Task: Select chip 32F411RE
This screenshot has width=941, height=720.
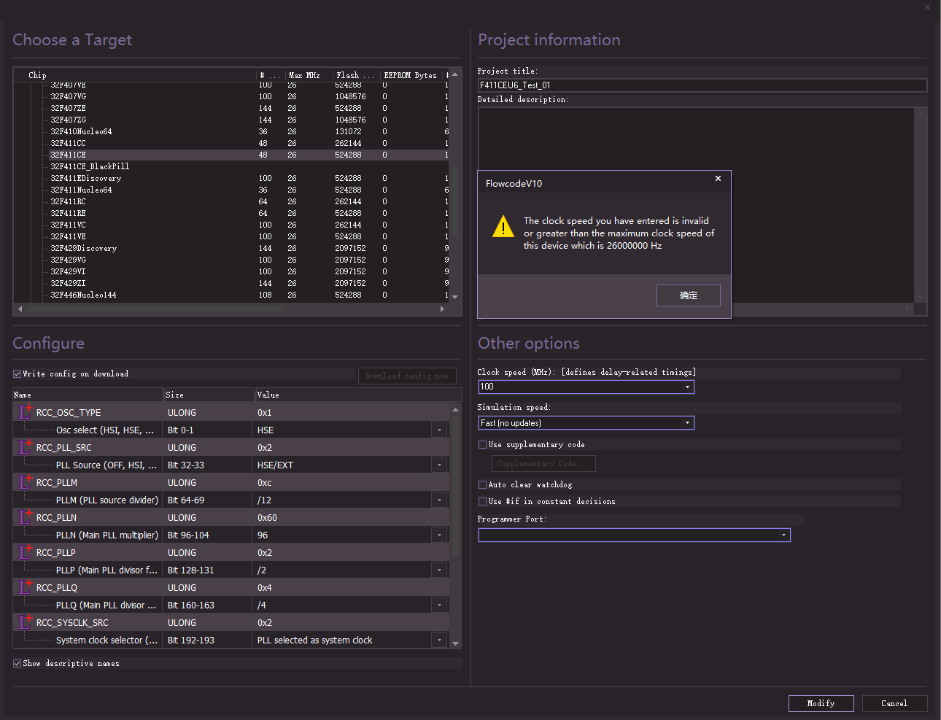Action: (68, 213)
